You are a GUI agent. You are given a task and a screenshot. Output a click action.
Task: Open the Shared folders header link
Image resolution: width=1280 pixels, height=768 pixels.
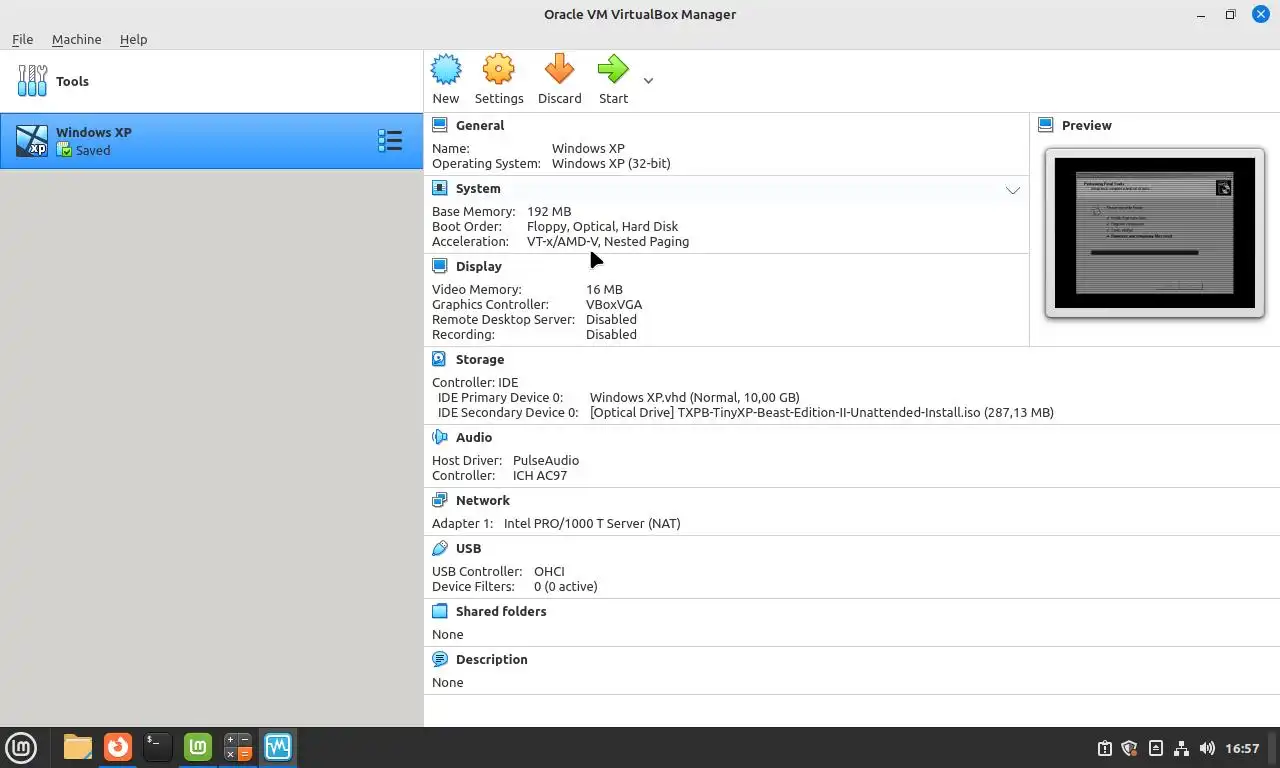tap(501, 611)
